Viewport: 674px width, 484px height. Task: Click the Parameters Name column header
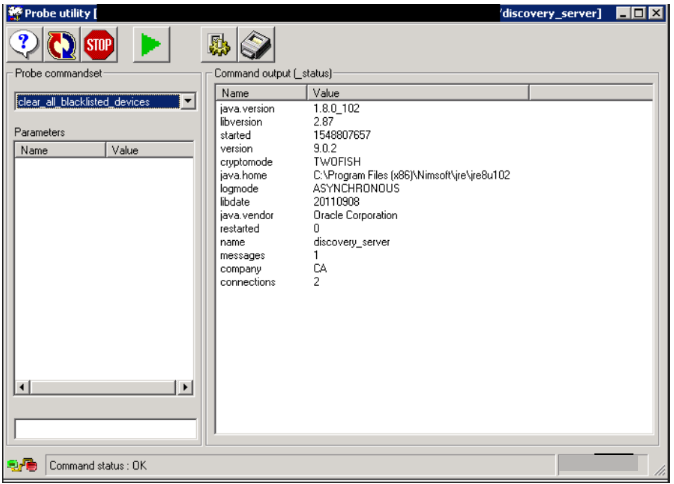pyautogui.click(x=59, y=150)
